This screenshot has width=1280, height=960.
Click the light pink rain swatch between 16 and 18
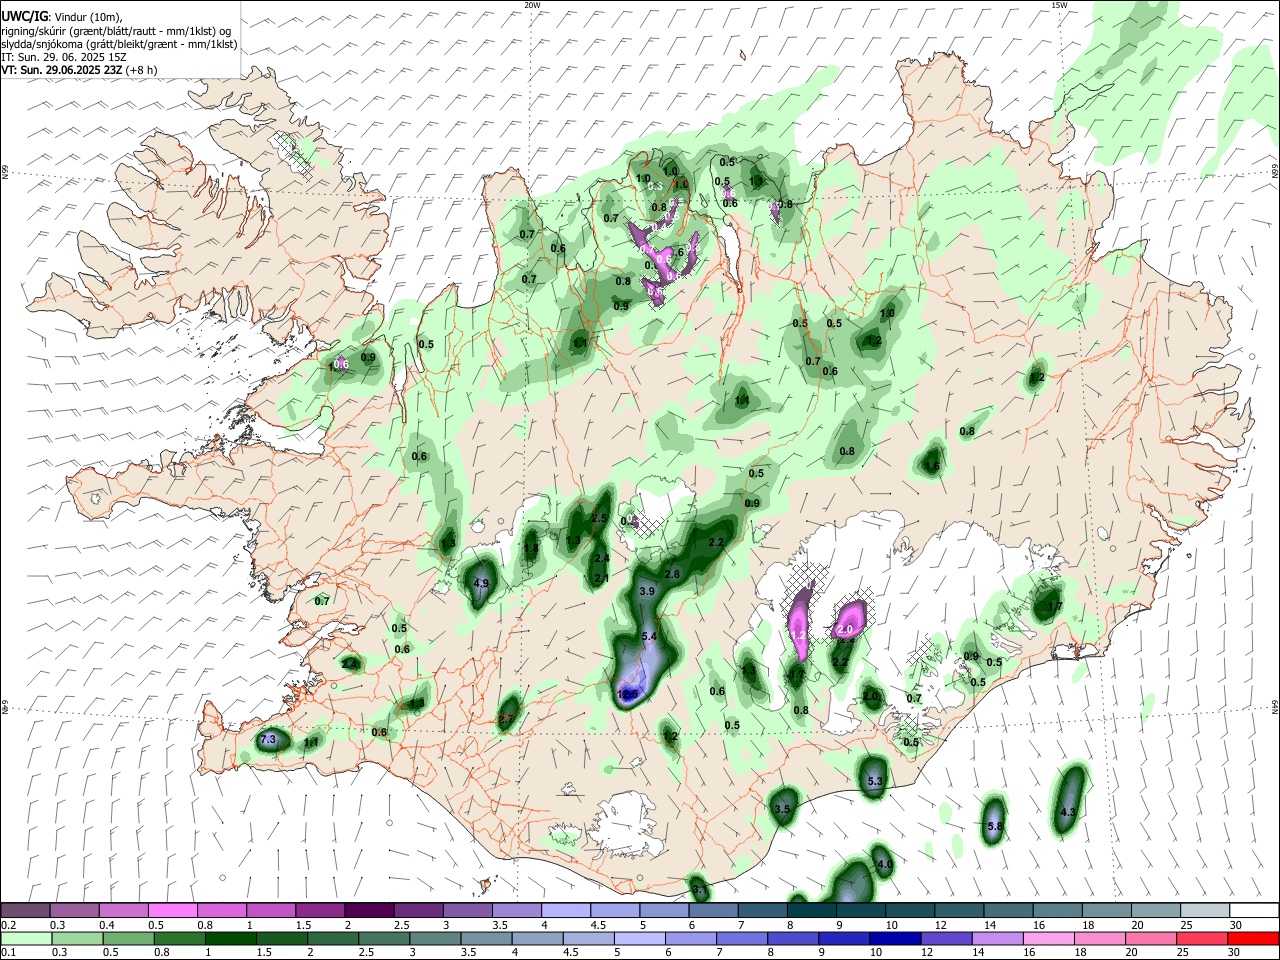[x=1049, y=938]
